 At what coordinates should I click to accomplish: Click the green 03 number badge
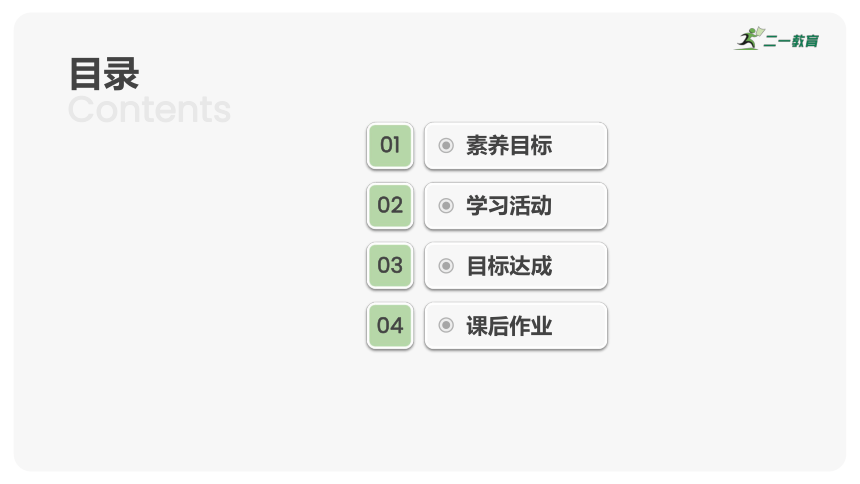390,266
